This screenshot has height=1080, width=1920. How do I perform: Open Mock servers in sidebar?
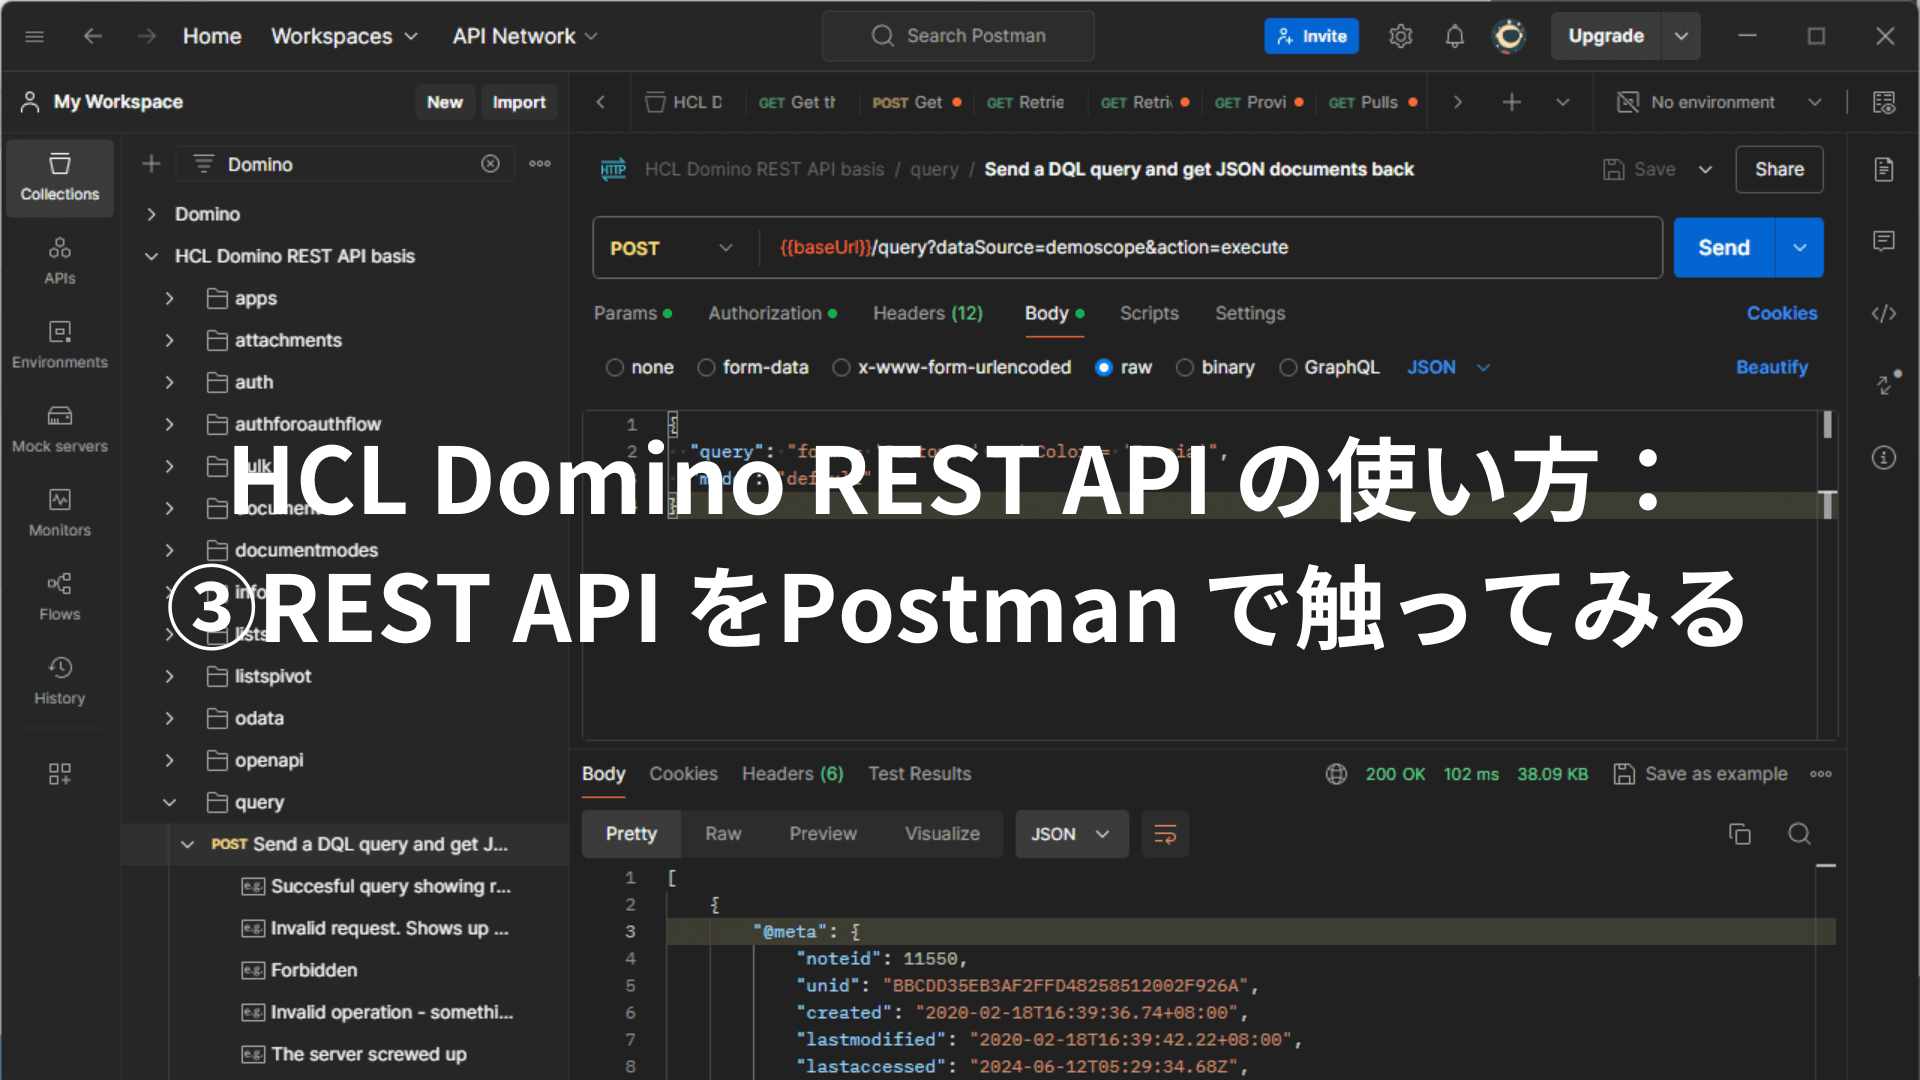59,428
